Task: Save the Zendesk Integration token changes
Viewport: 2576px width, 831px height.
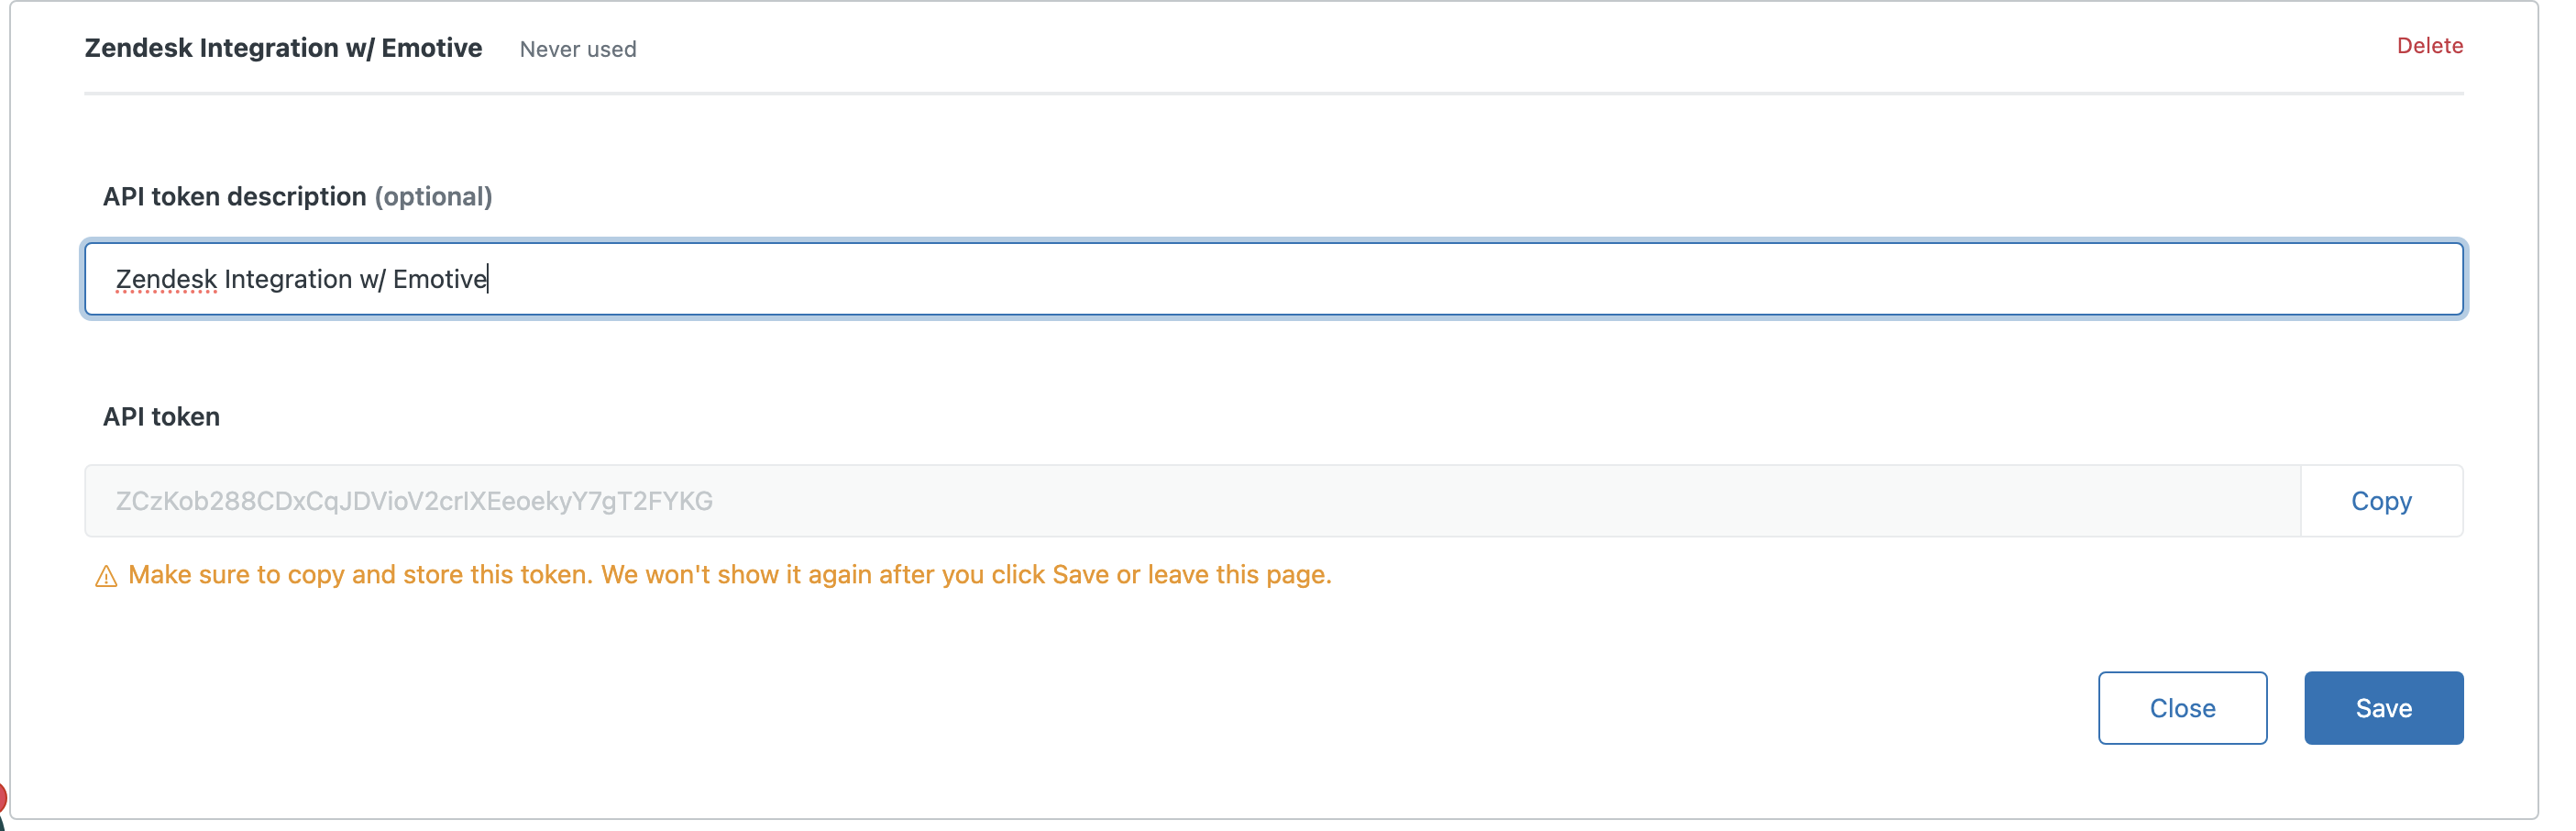Action: (x=2383, y=707)
